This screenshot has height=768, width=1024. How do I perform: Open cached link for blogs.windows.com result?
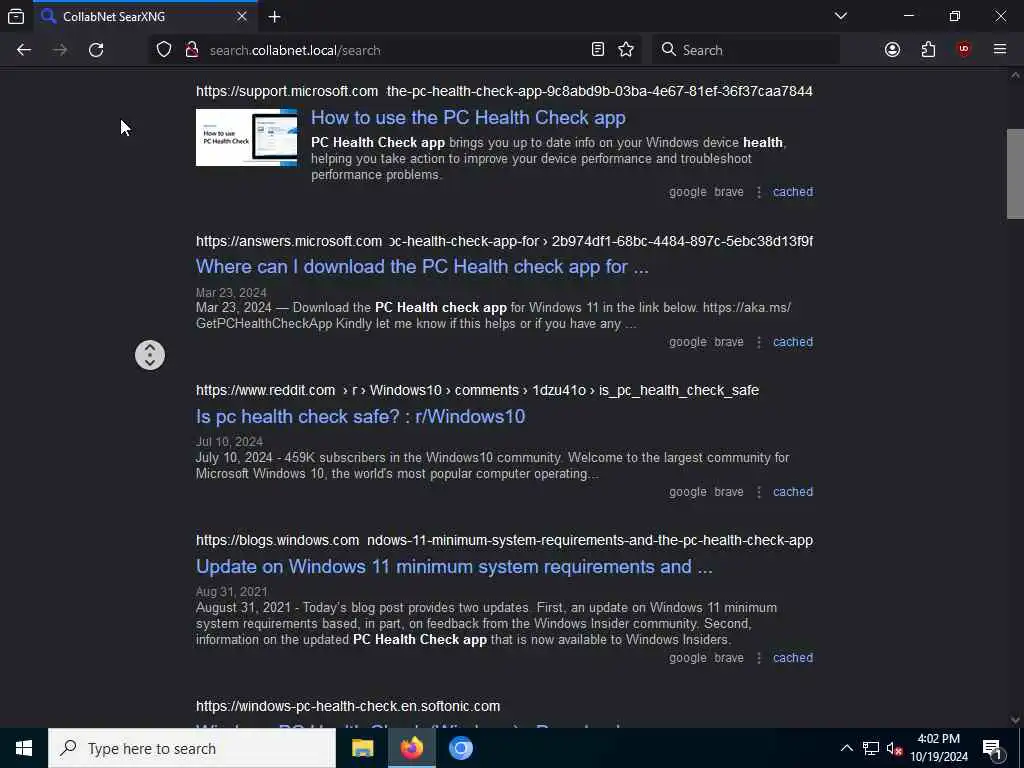point(793,658)
